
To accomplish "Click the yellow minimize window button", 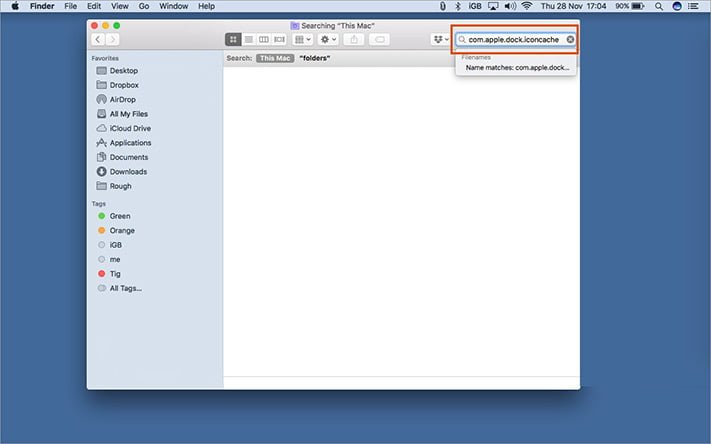I will [x=105, y=26].
